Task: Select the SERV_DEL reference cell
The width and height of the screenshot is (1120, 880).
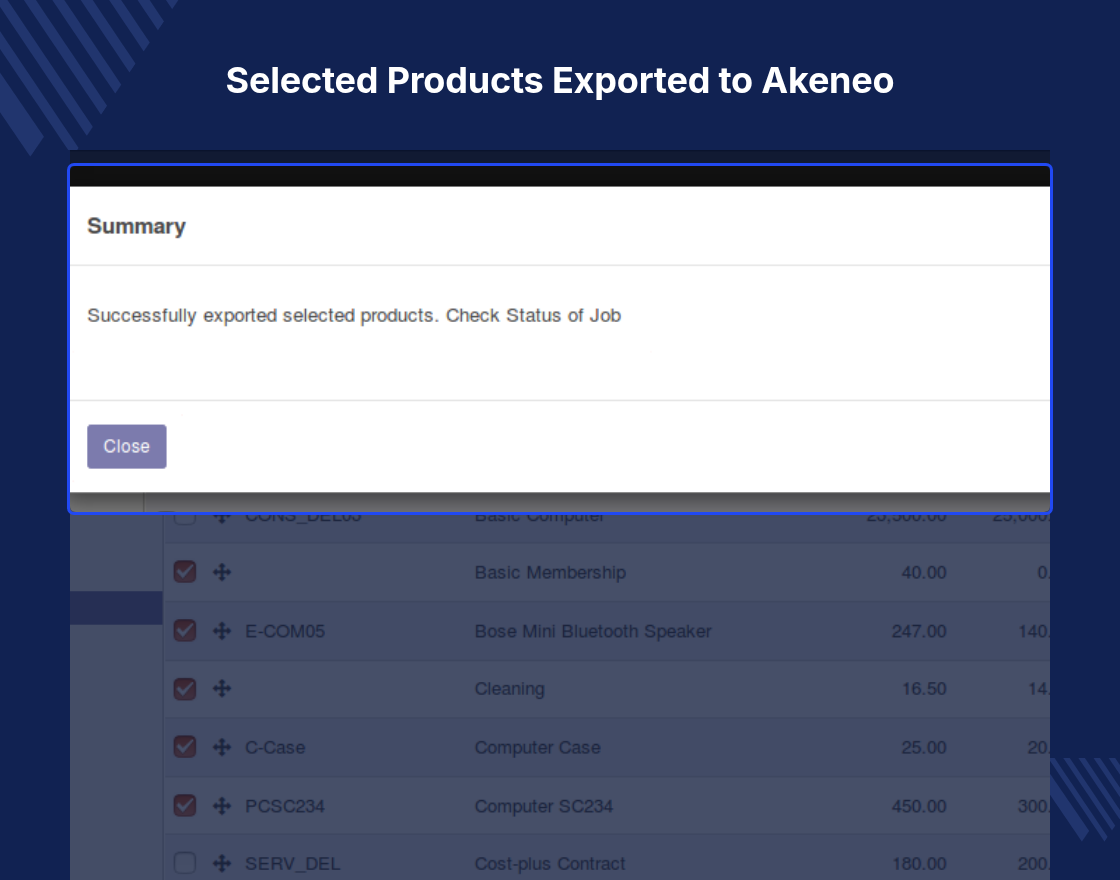Action: pyautogui.click(x=292, y=864)
